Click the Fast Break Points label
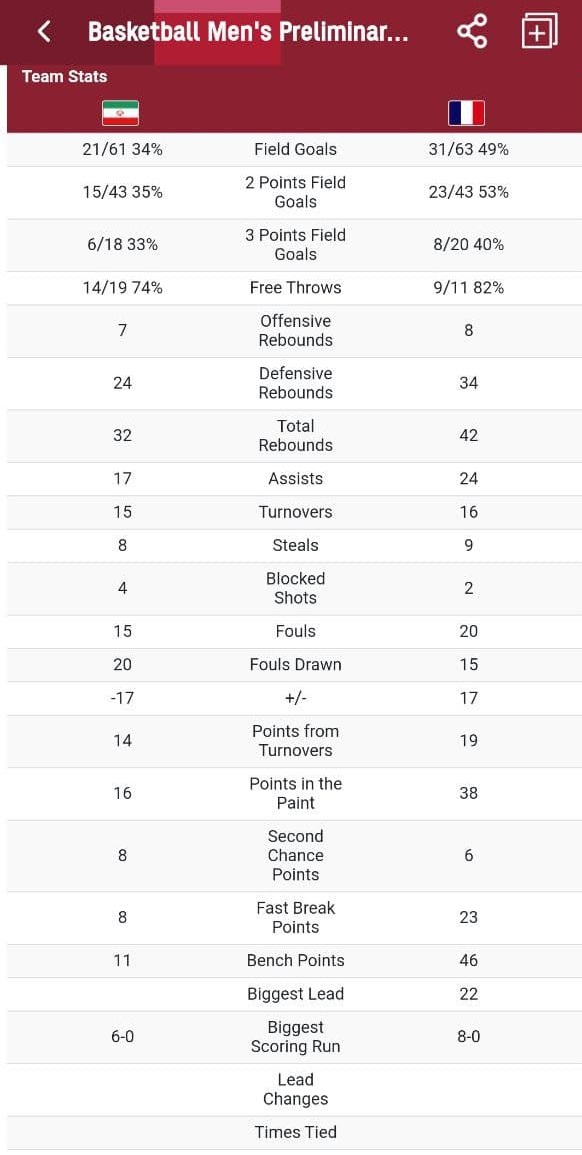This screenshot has height=1155, width=582. [x=295, y=918]
